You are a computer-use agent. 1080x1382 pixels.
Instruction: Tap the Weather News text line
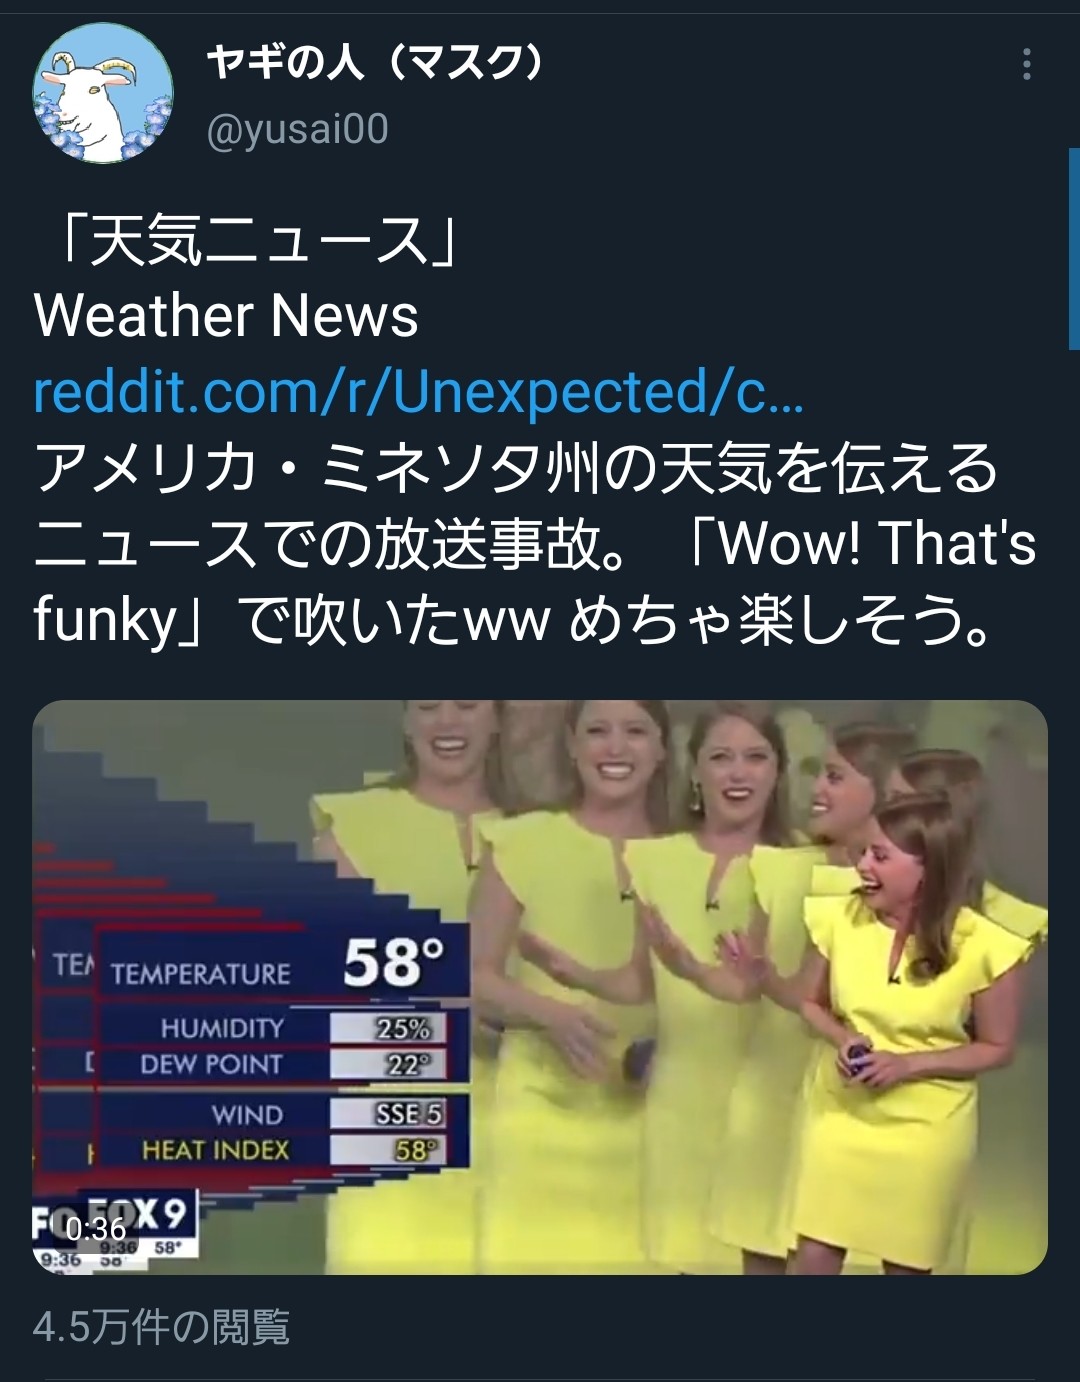(226, 316)
